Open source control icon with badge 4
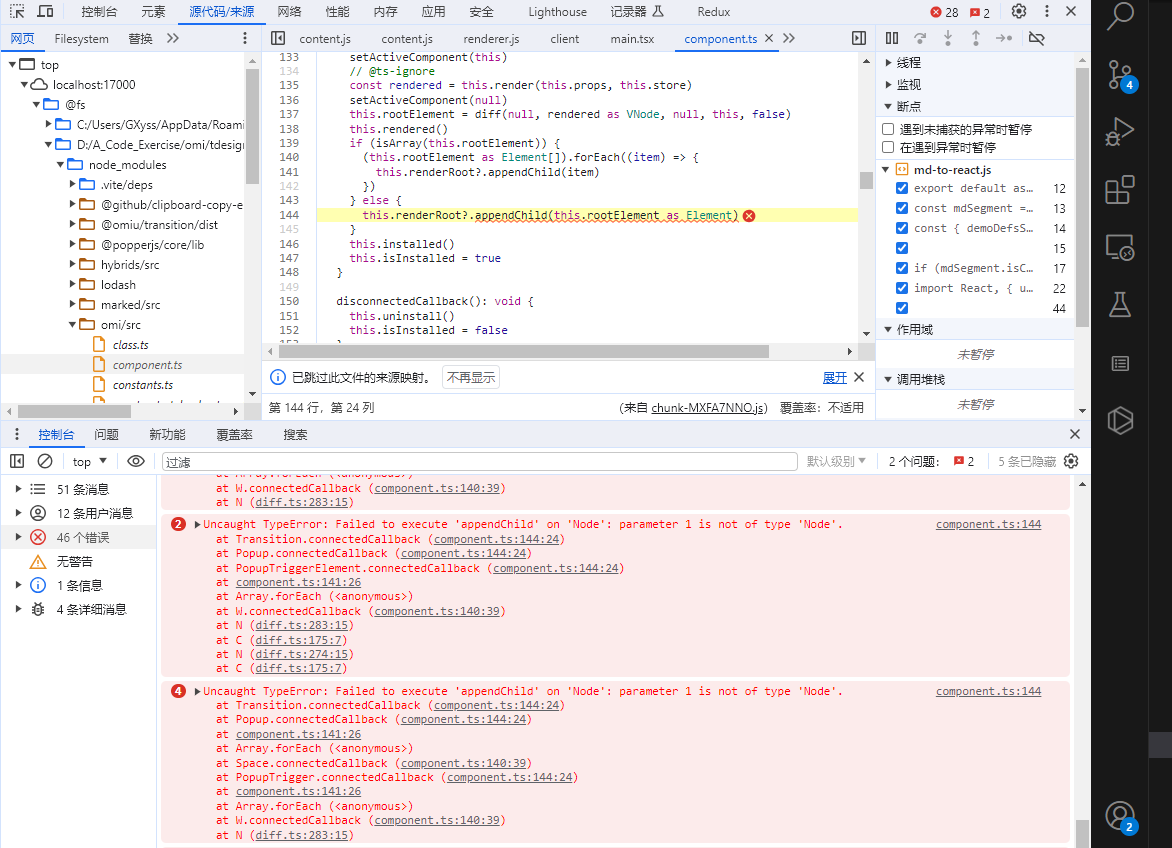Viewport: 1172px width, 848px height. click(x=1120, y=75)
